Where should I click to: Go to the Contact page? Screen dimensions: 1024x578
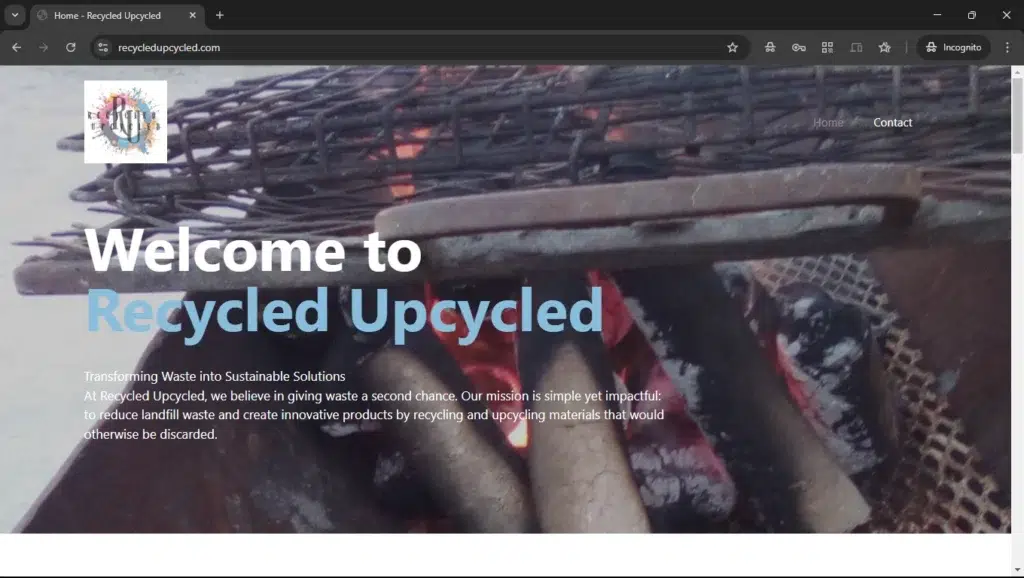pyautogui.click(x=892, y=123)
